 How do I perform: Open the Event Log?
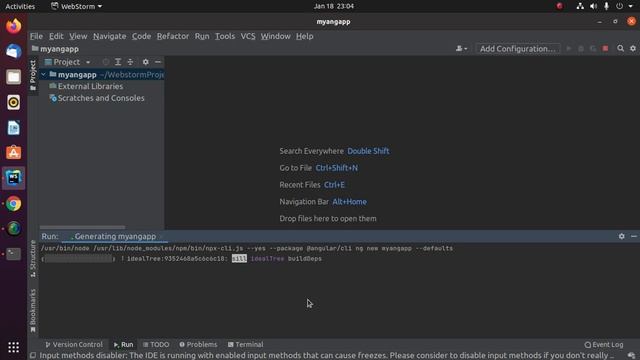coord(604,344)
